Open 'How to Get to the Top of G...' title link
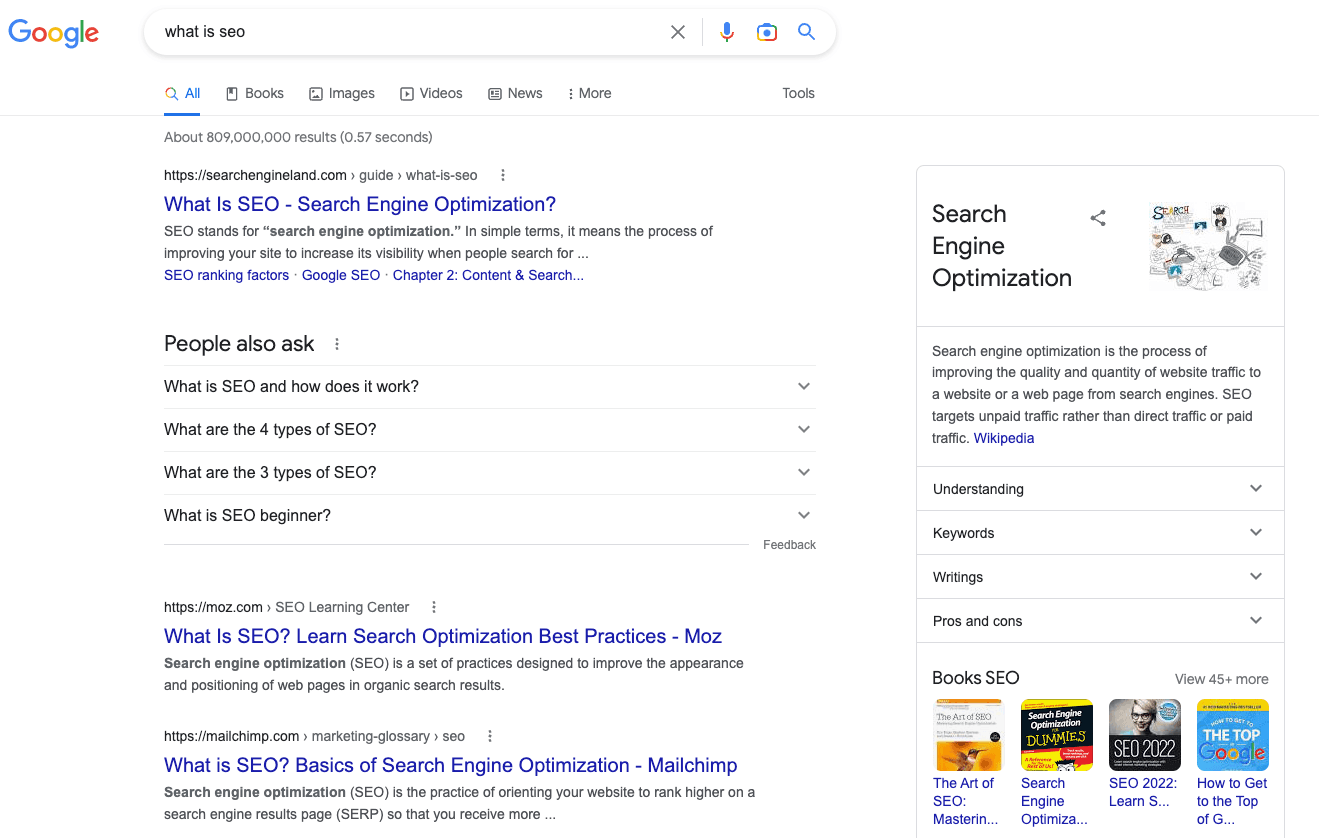Image resolution: width=1319 pixels, height=838 pixels. pyautogui.click(x=1232, y=801)
